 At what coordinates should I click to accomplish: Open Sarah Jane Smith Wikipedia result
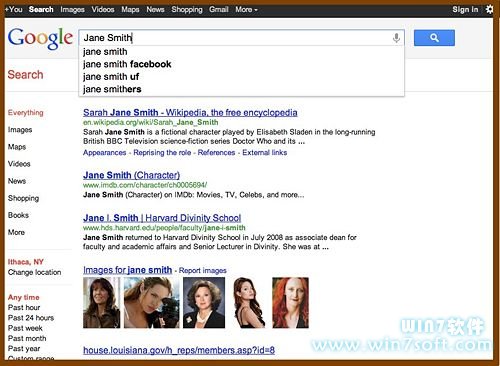(x=190, y=113)
